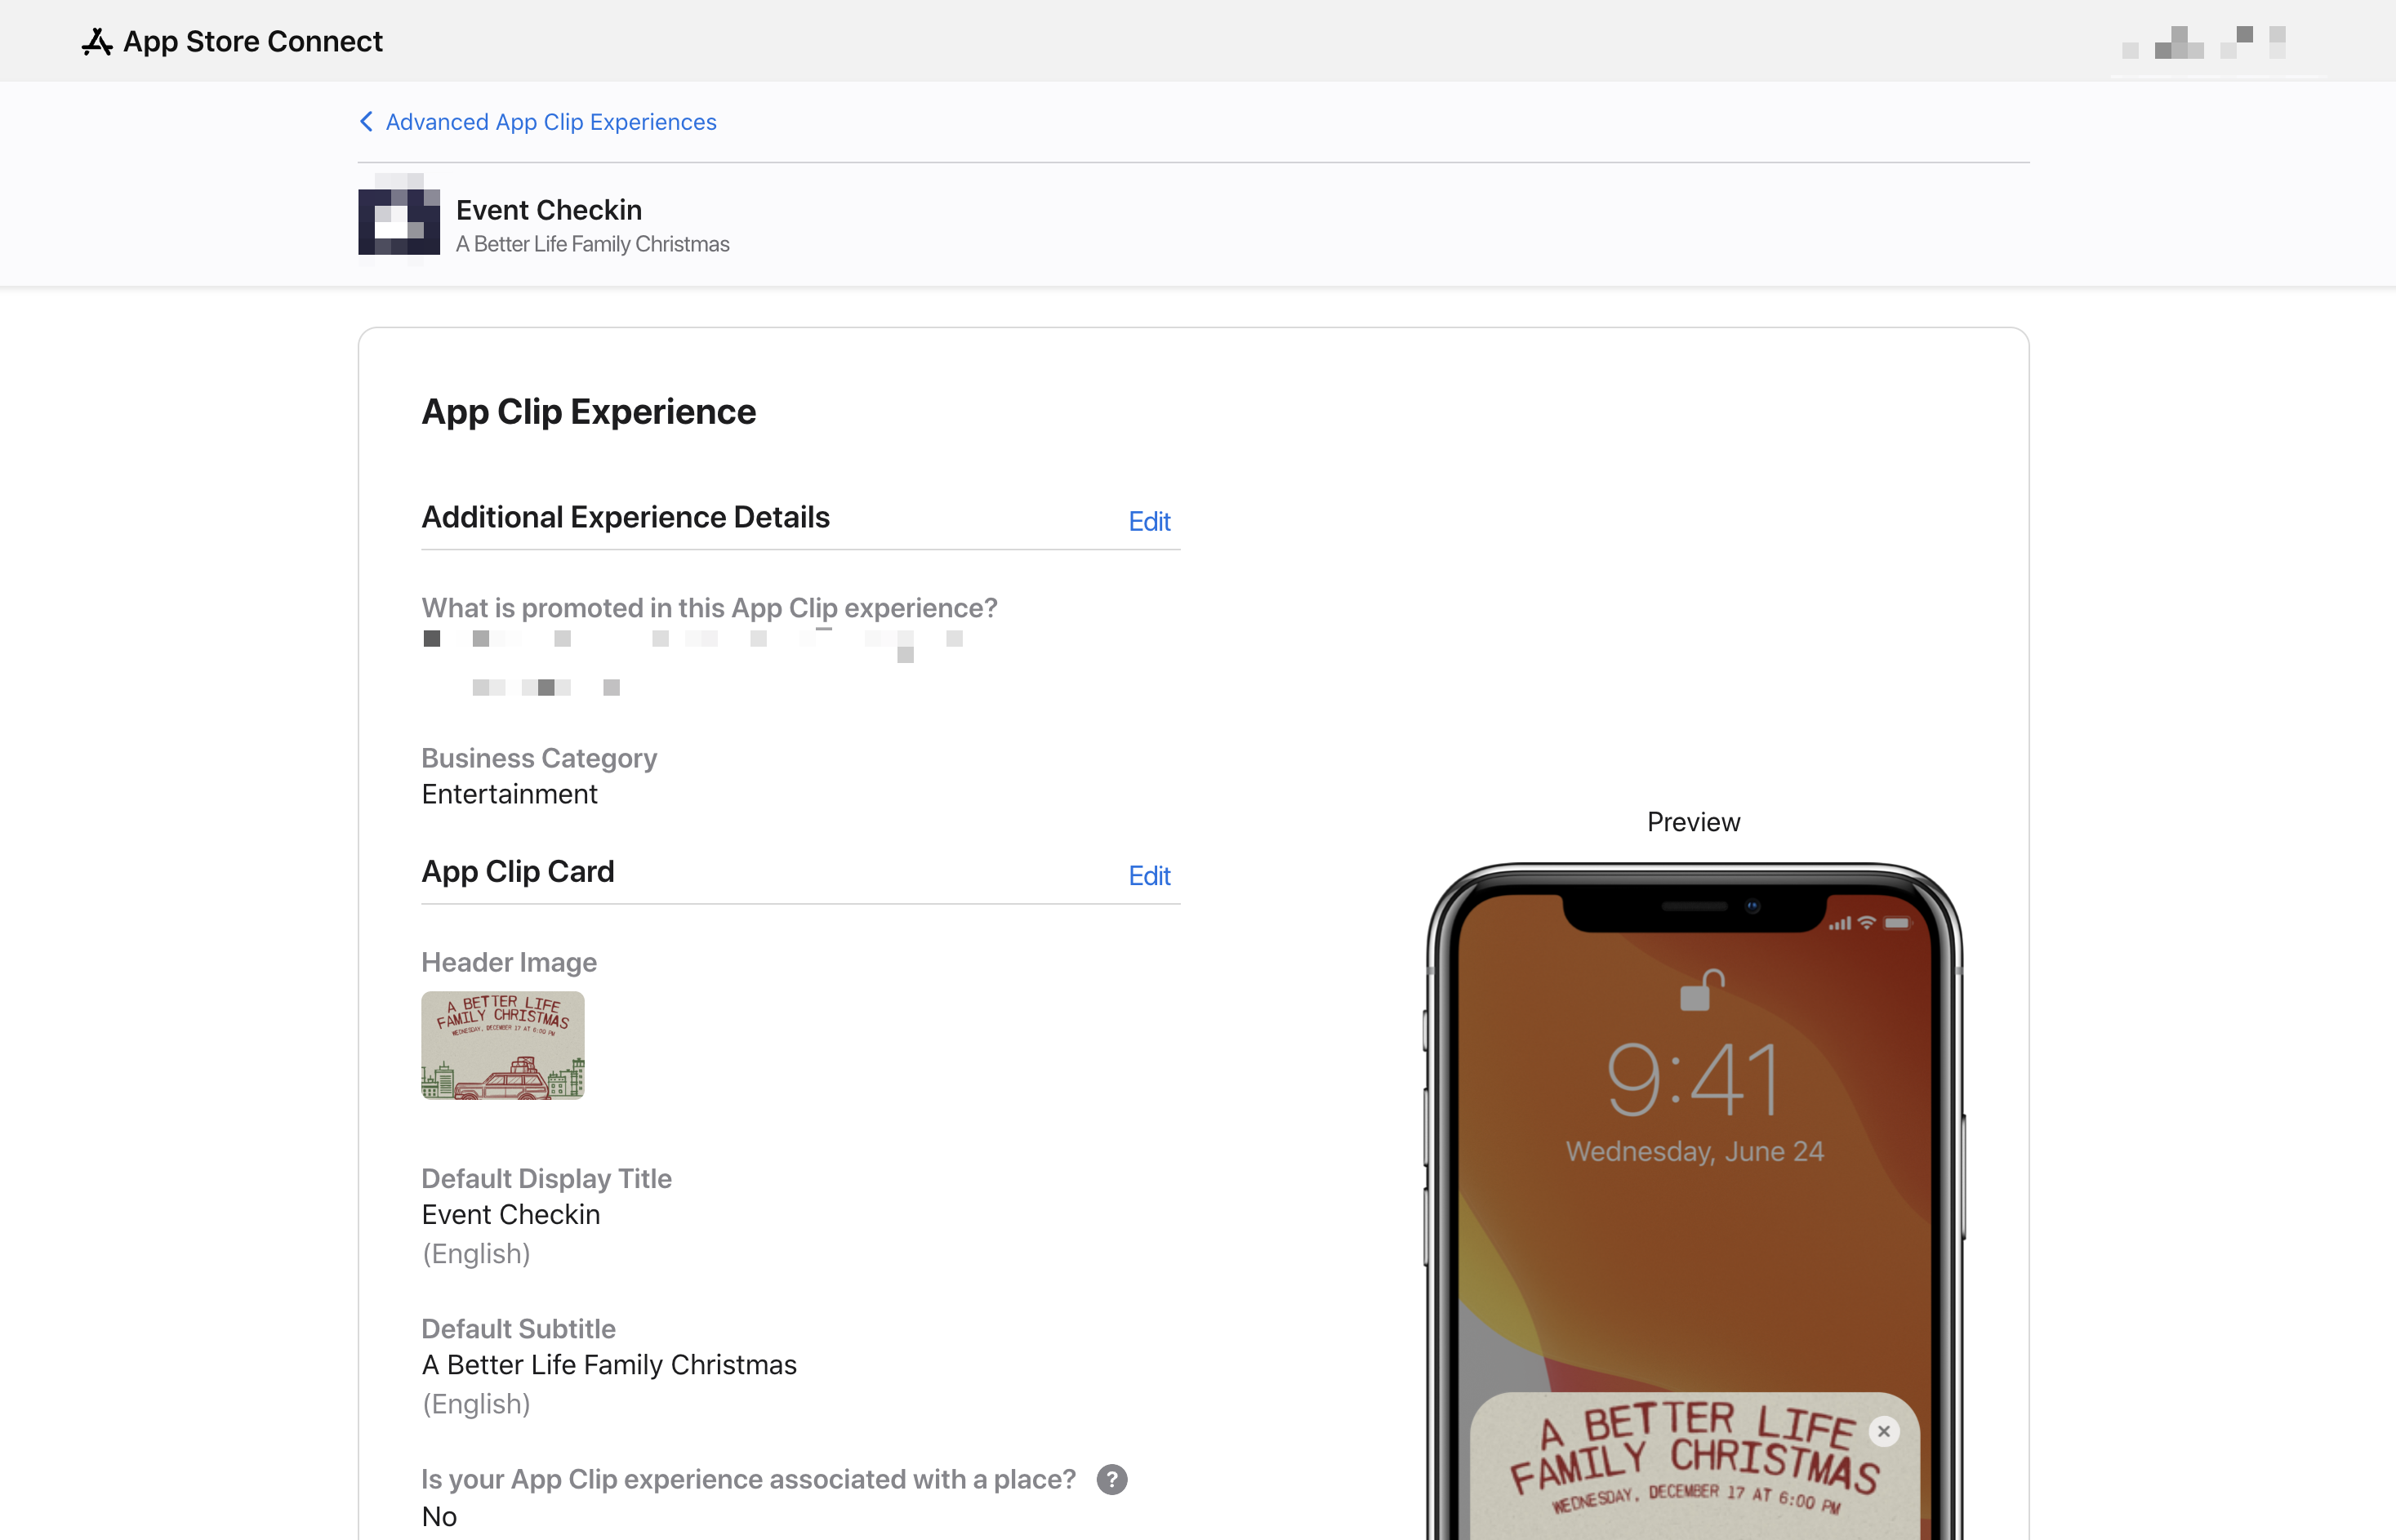The width and height of the screenshot is (2396, 1540).
Task: Click the App Store Connect title text
Action: click(252, 41)
